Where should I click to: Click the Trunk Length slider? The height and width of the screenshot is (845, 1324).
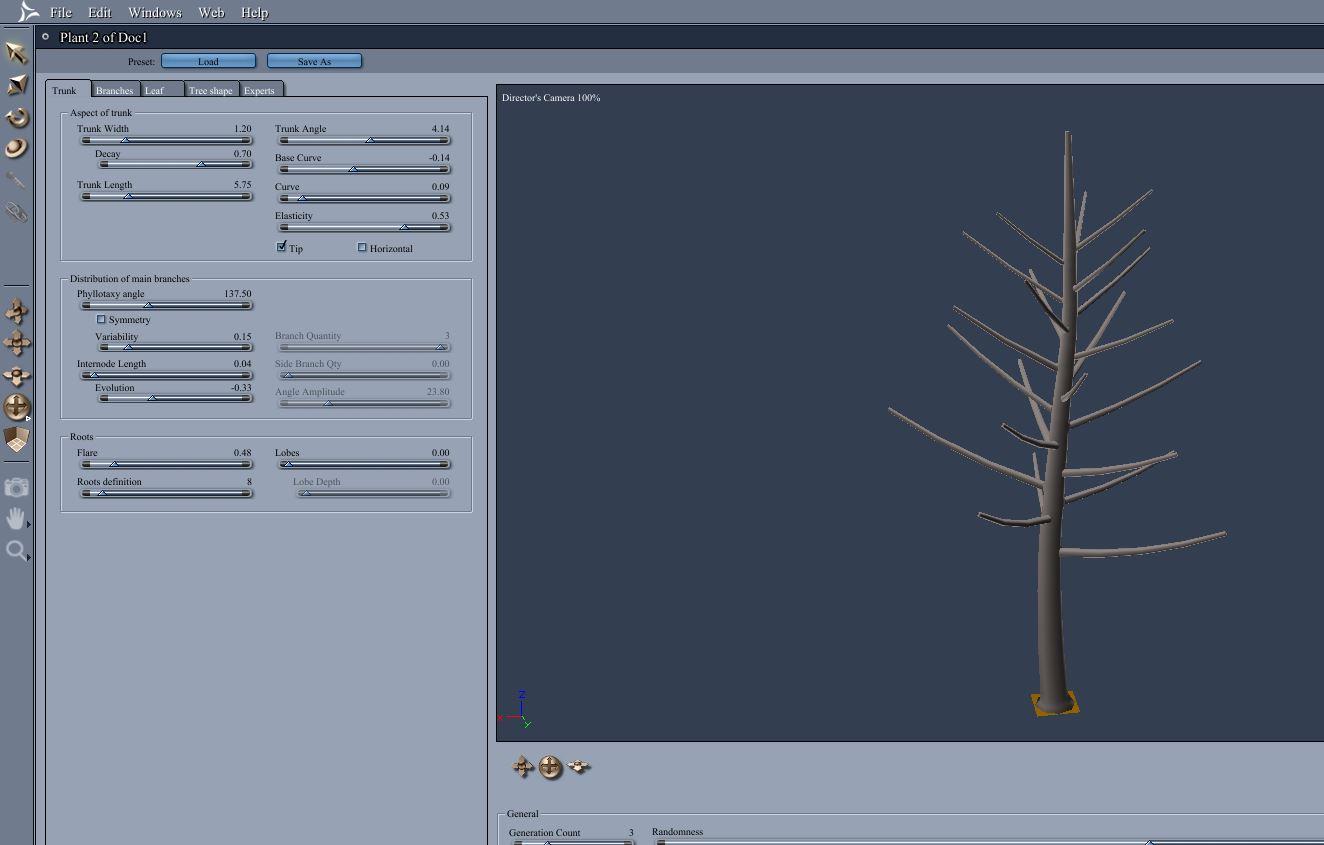point(166,196)
